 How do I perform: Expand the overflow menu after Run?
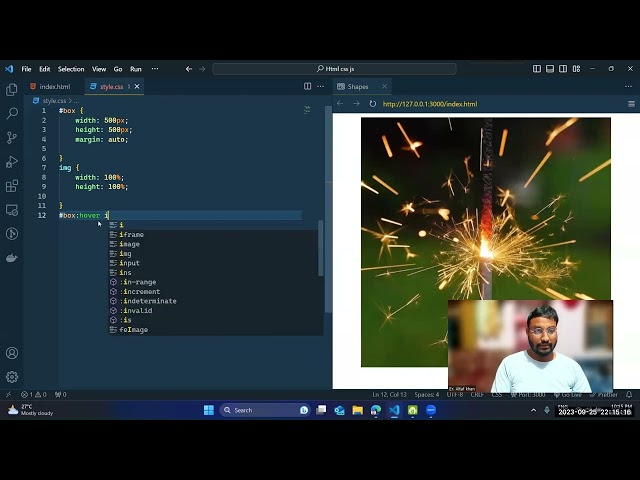pyautogui.click(x=154, y=69)
